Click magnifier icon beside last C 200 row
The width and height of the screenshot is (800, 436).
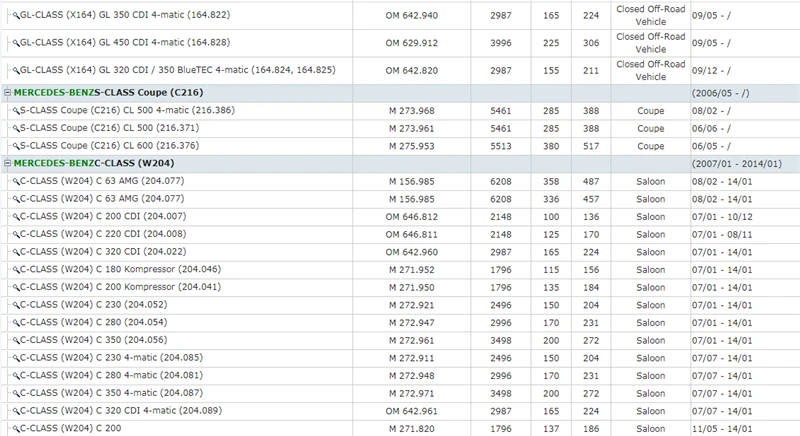click(16, 429)
